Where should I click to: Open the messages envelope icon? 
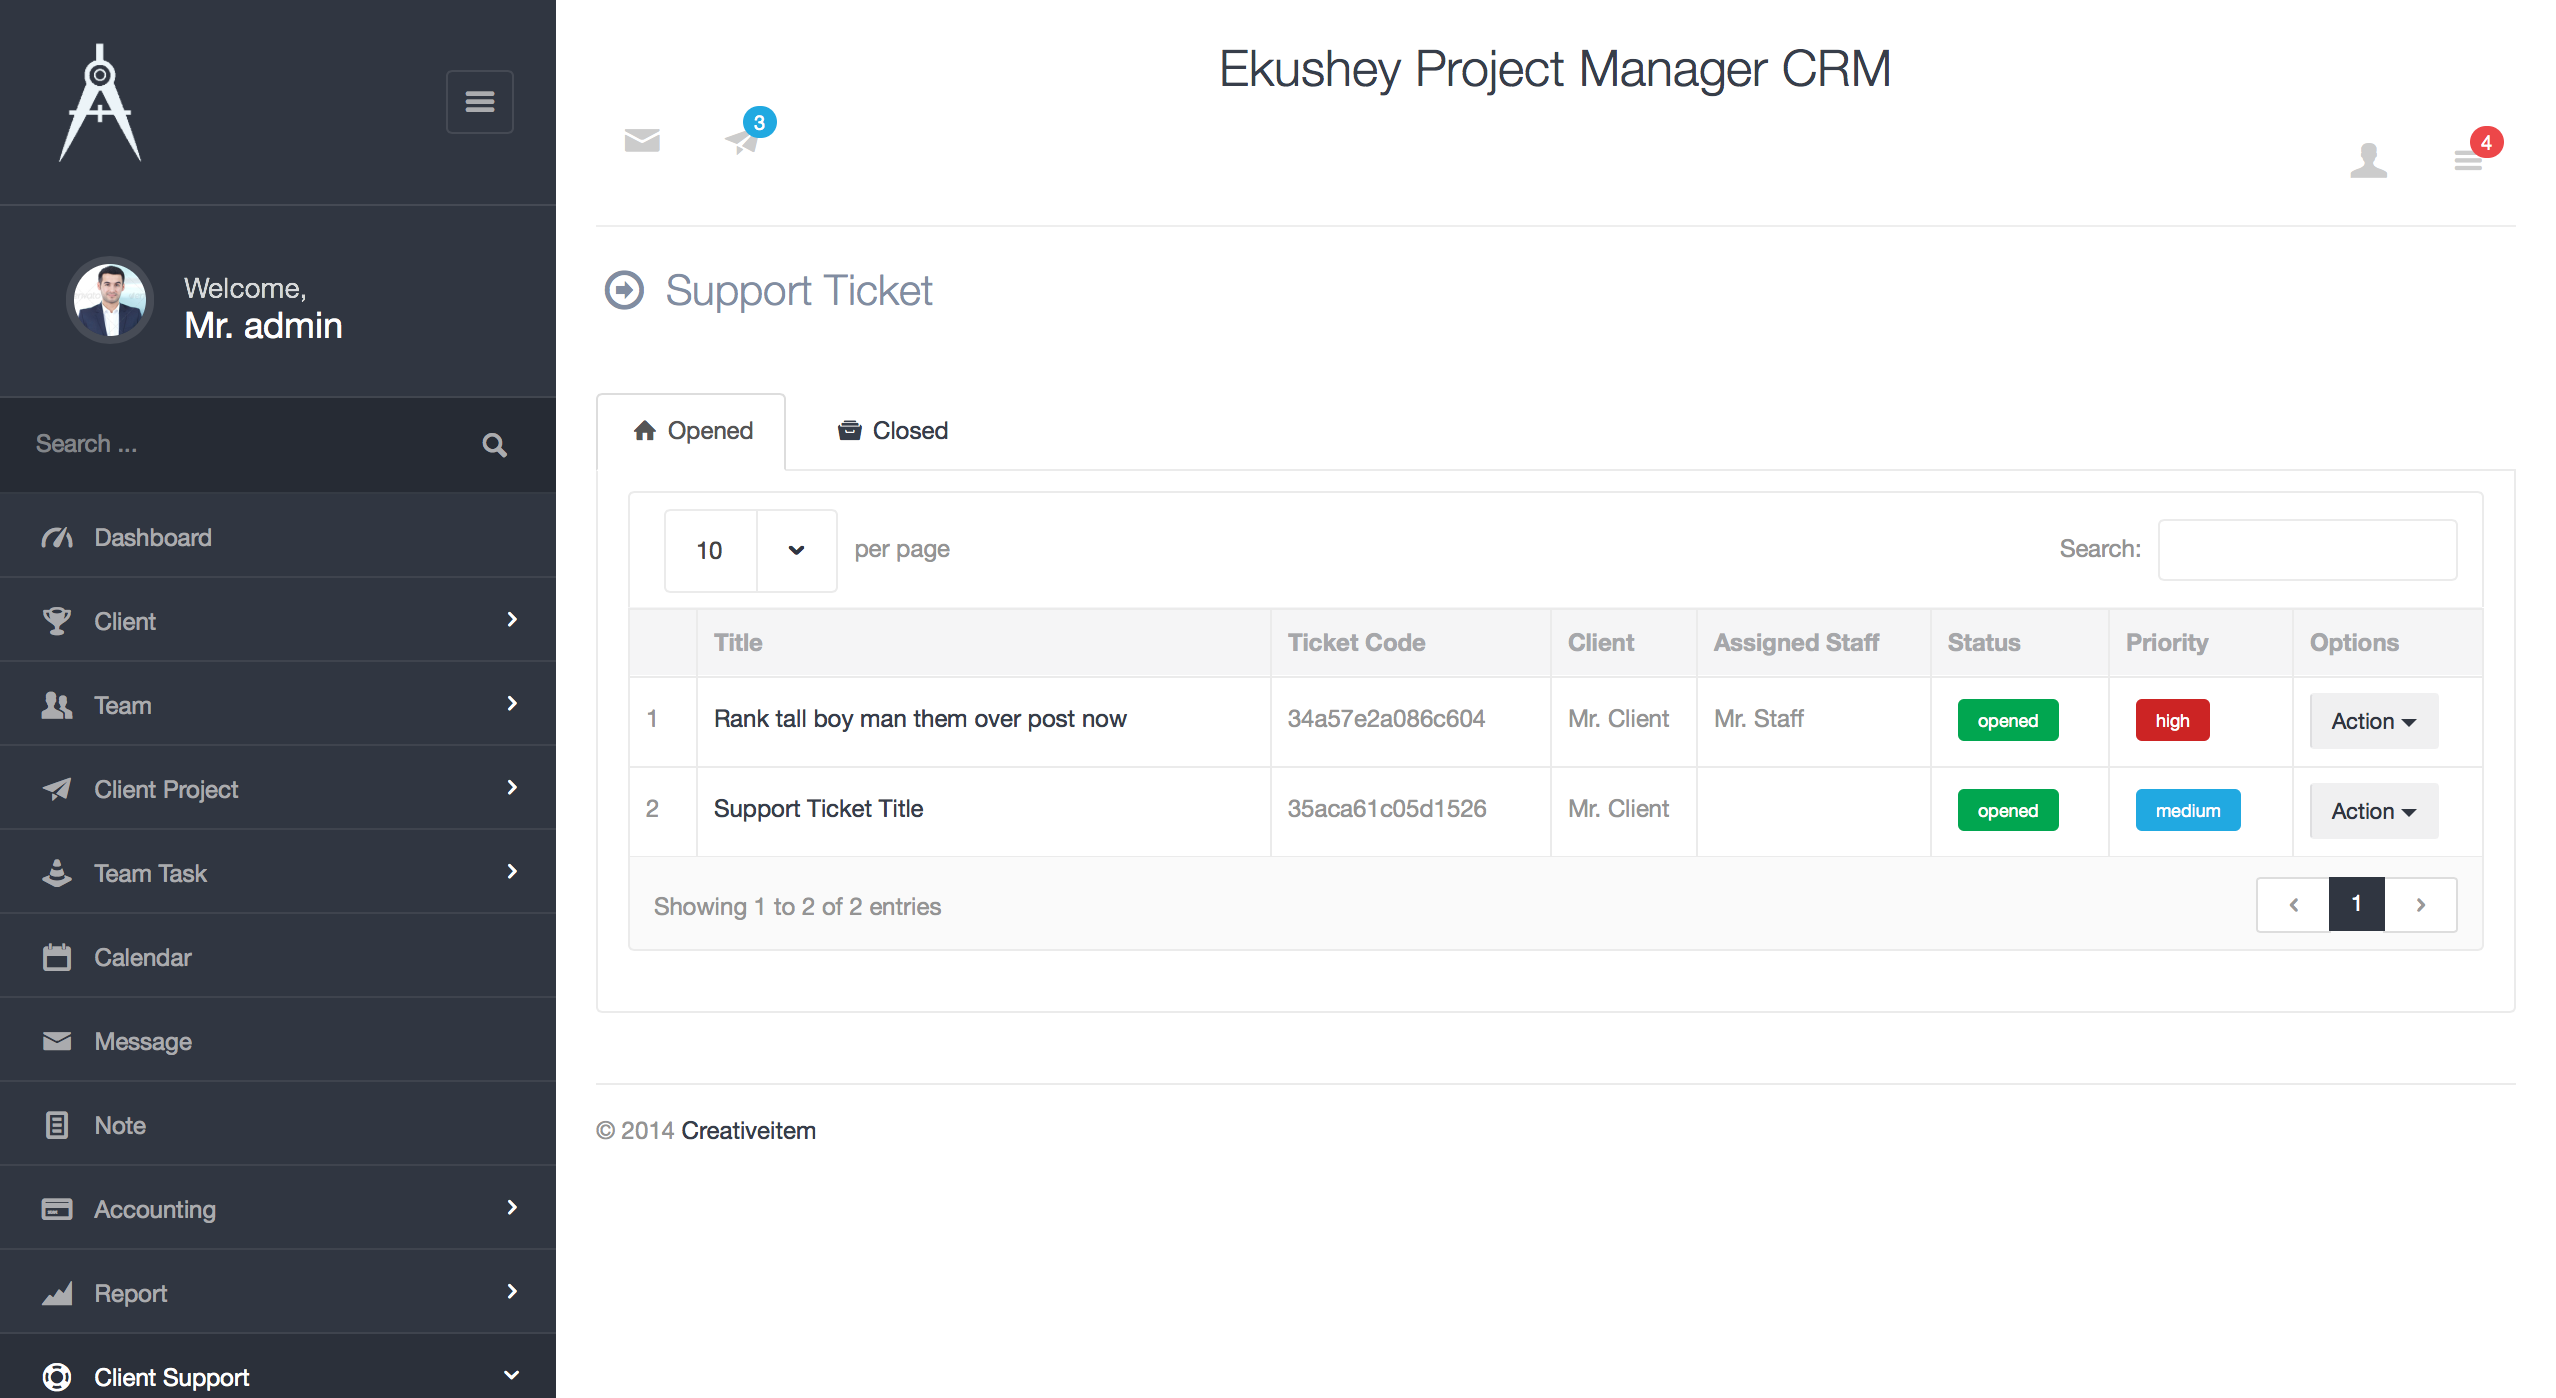tap(641, 141)
